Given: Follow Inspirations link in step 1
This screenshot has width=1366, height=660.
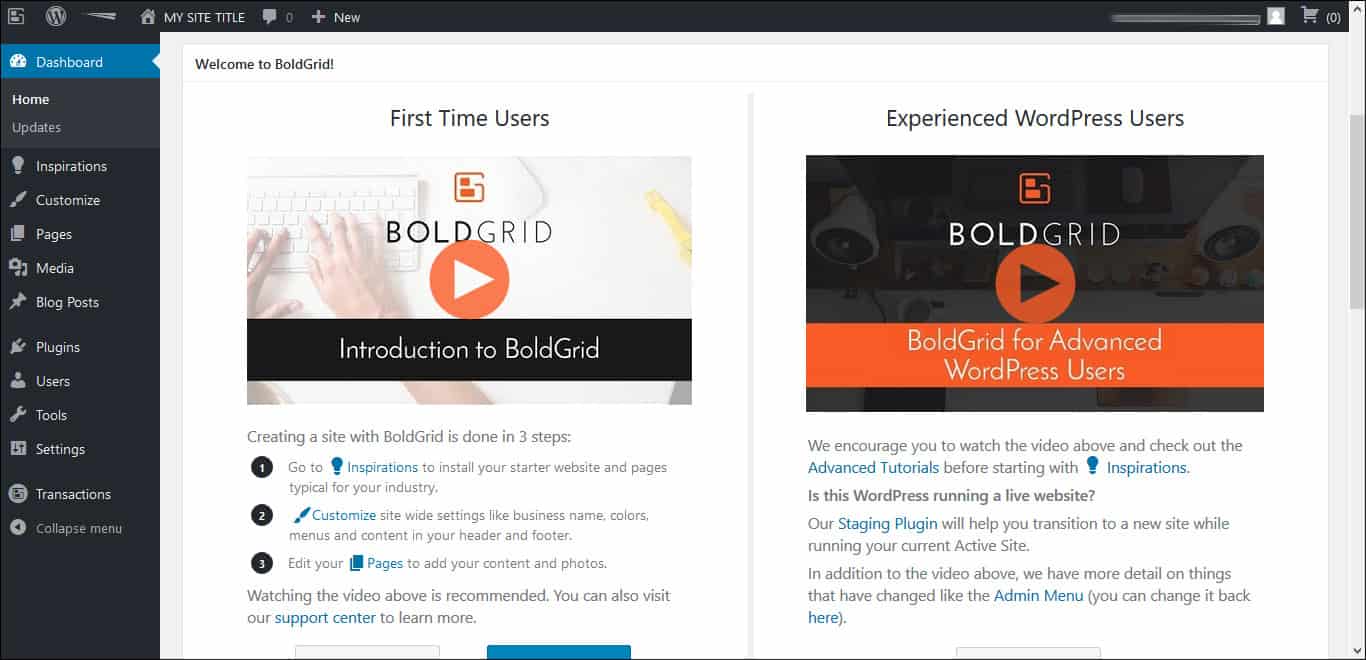Looking at the screenshot, I should pyautogui.click(x=382, y=467).
